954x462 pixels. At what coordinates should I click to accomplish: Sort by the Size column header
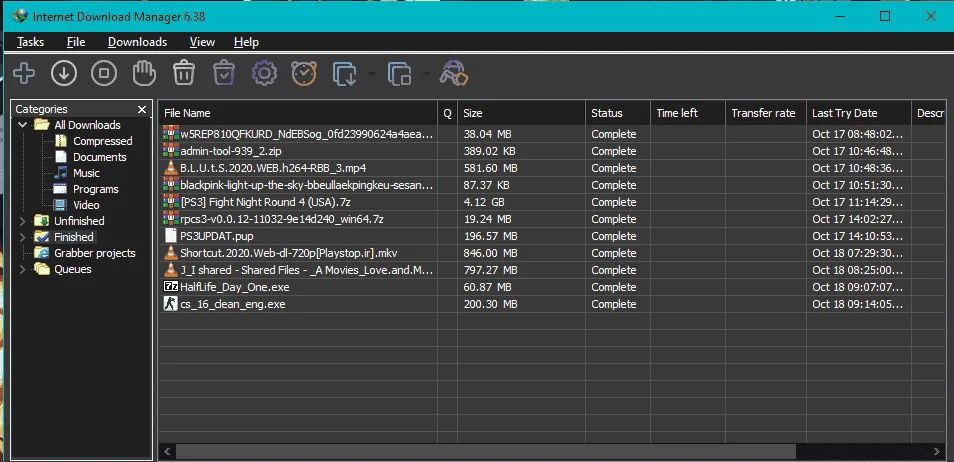[521, 113]
